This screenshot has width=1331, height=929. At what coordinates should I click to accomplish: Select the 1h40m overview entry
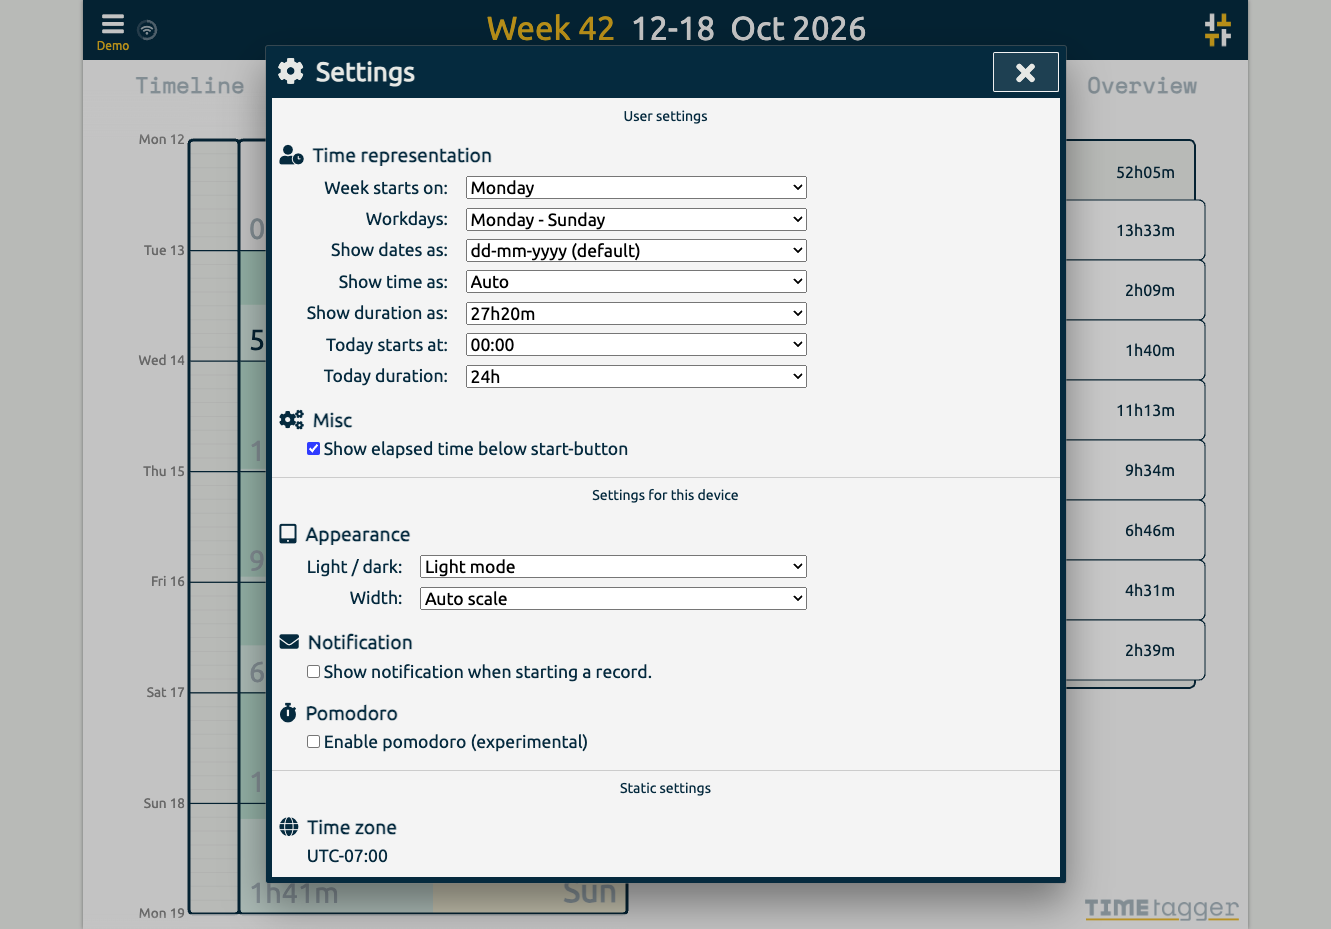coord(1135,350)
